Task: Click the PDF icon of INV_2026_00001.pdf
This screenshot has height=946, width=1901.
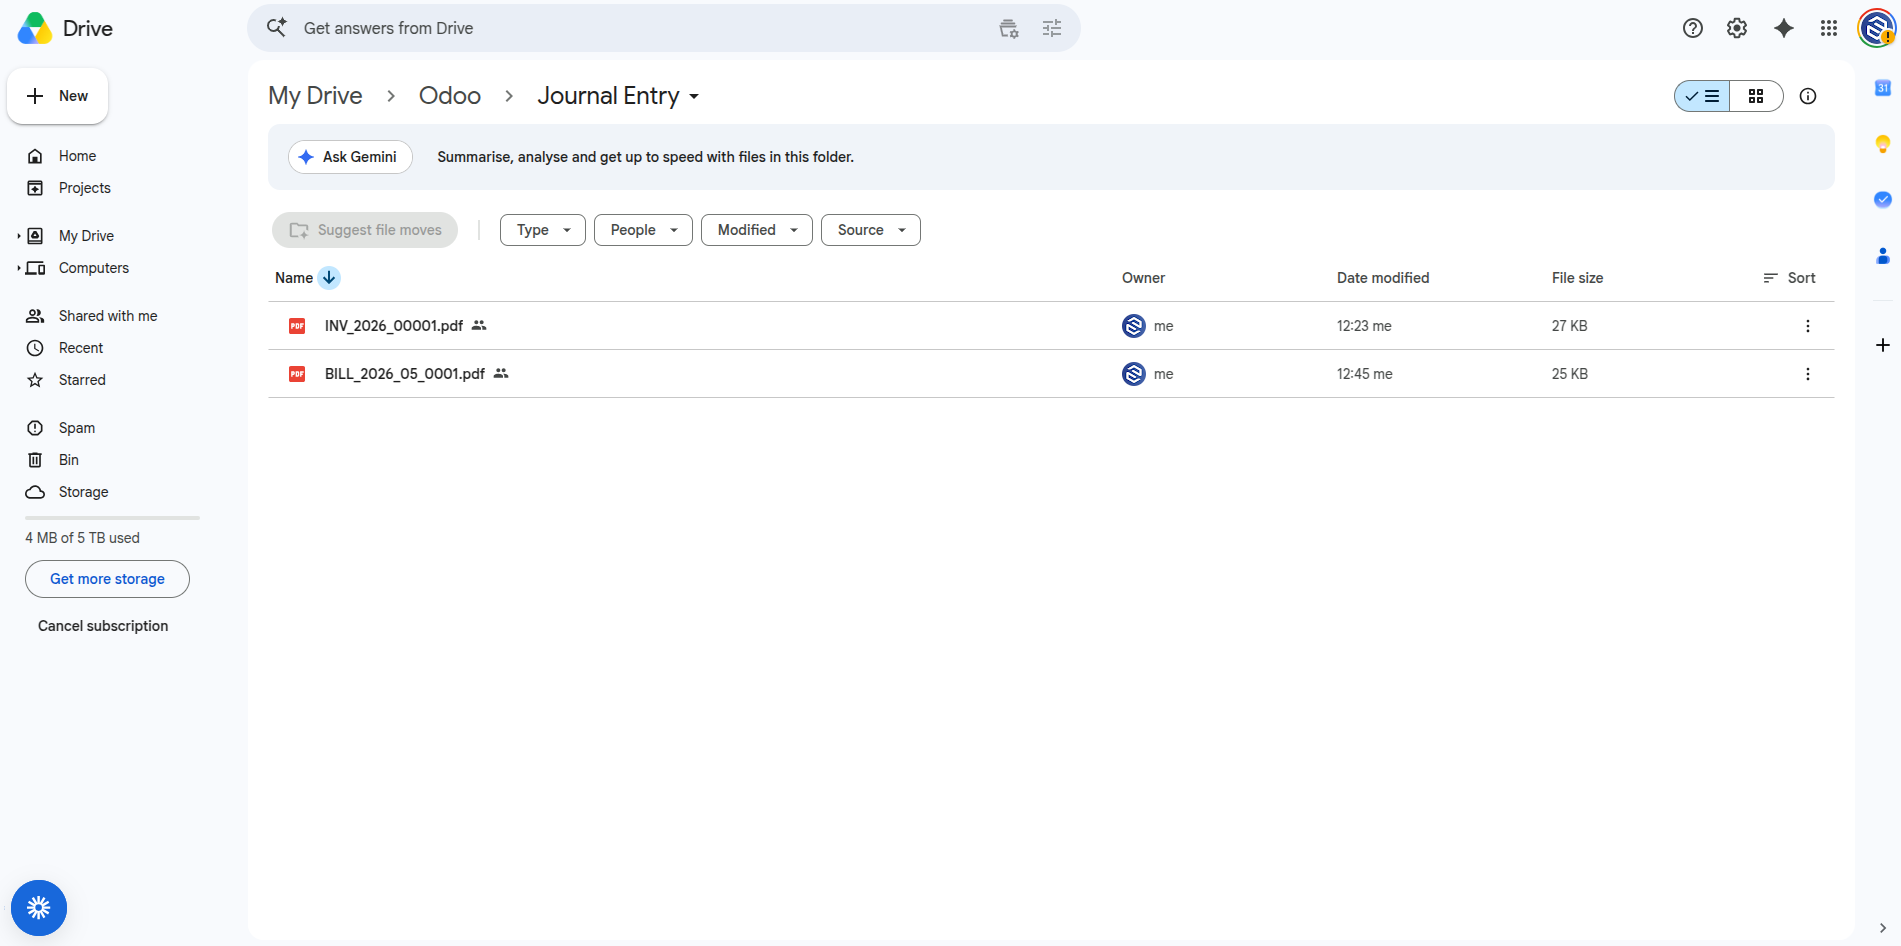Action: coord(297,326)
